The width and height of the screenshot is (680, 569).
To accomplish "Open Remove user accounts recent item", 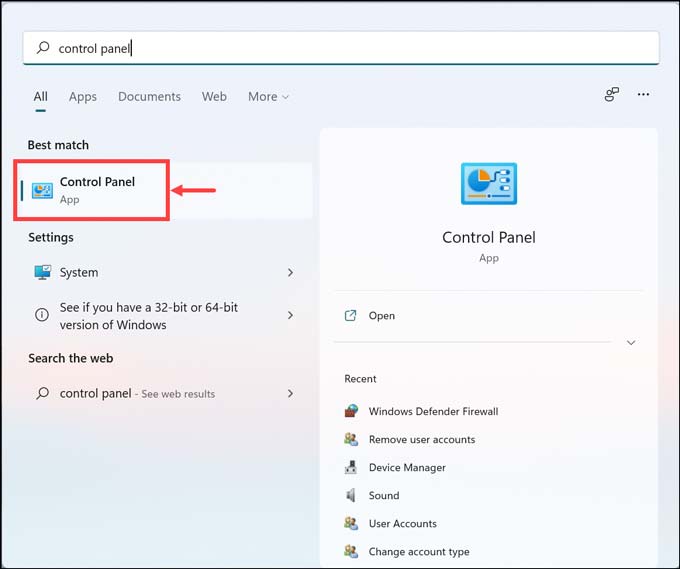I will (x=421, y=439).
